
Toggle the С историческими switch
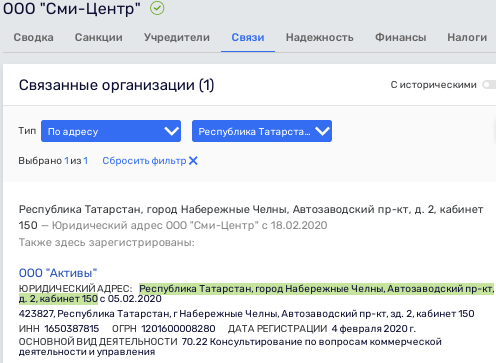489,85
